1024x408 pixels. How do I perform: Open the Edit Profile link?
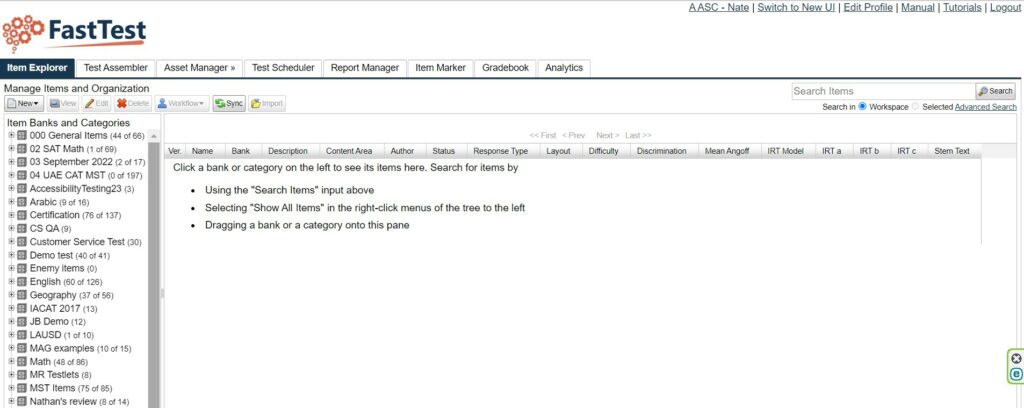point(868,8)
